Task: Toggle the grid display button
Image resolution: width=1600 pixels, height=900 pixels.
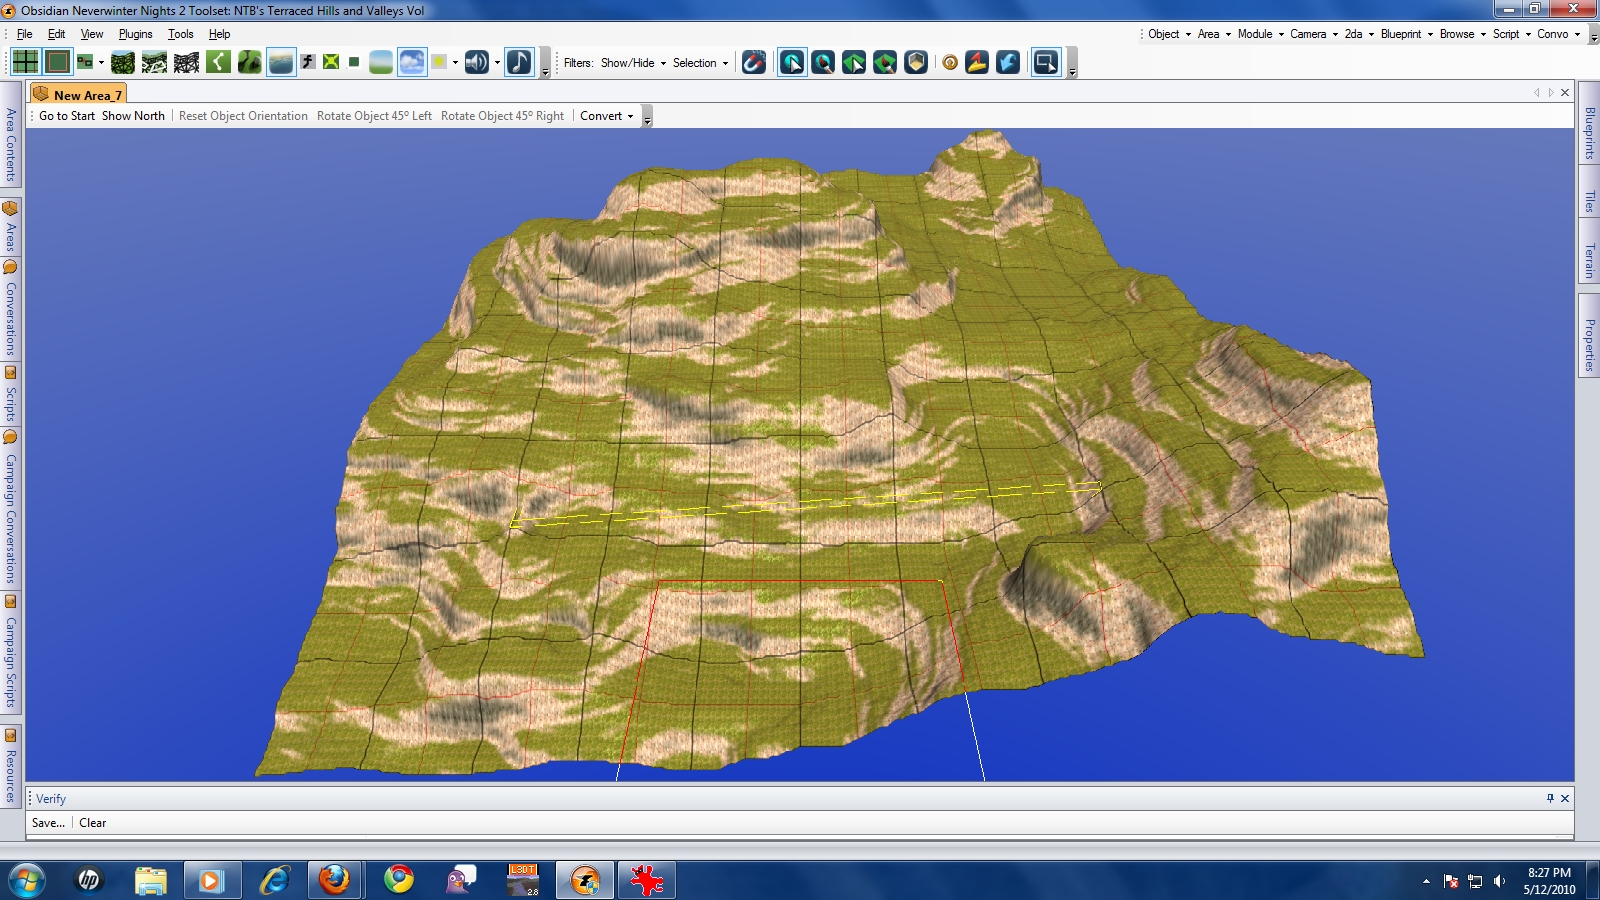Action: click(x=25, y=62)
